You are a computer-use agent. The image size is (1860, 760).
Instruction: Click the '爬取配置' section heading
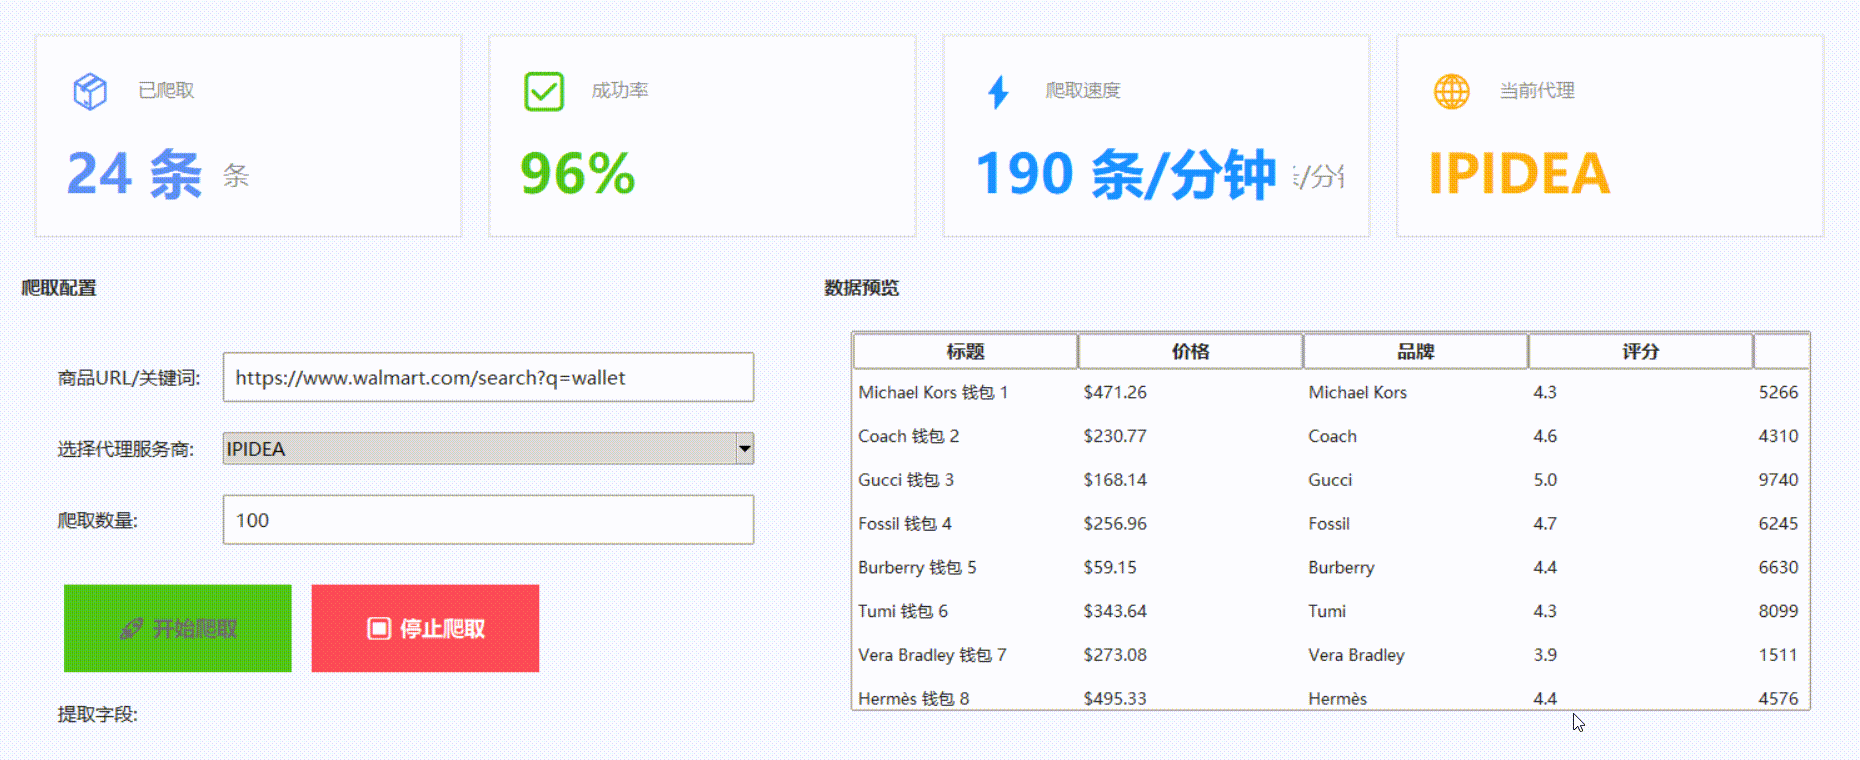[x=59, y=288]
